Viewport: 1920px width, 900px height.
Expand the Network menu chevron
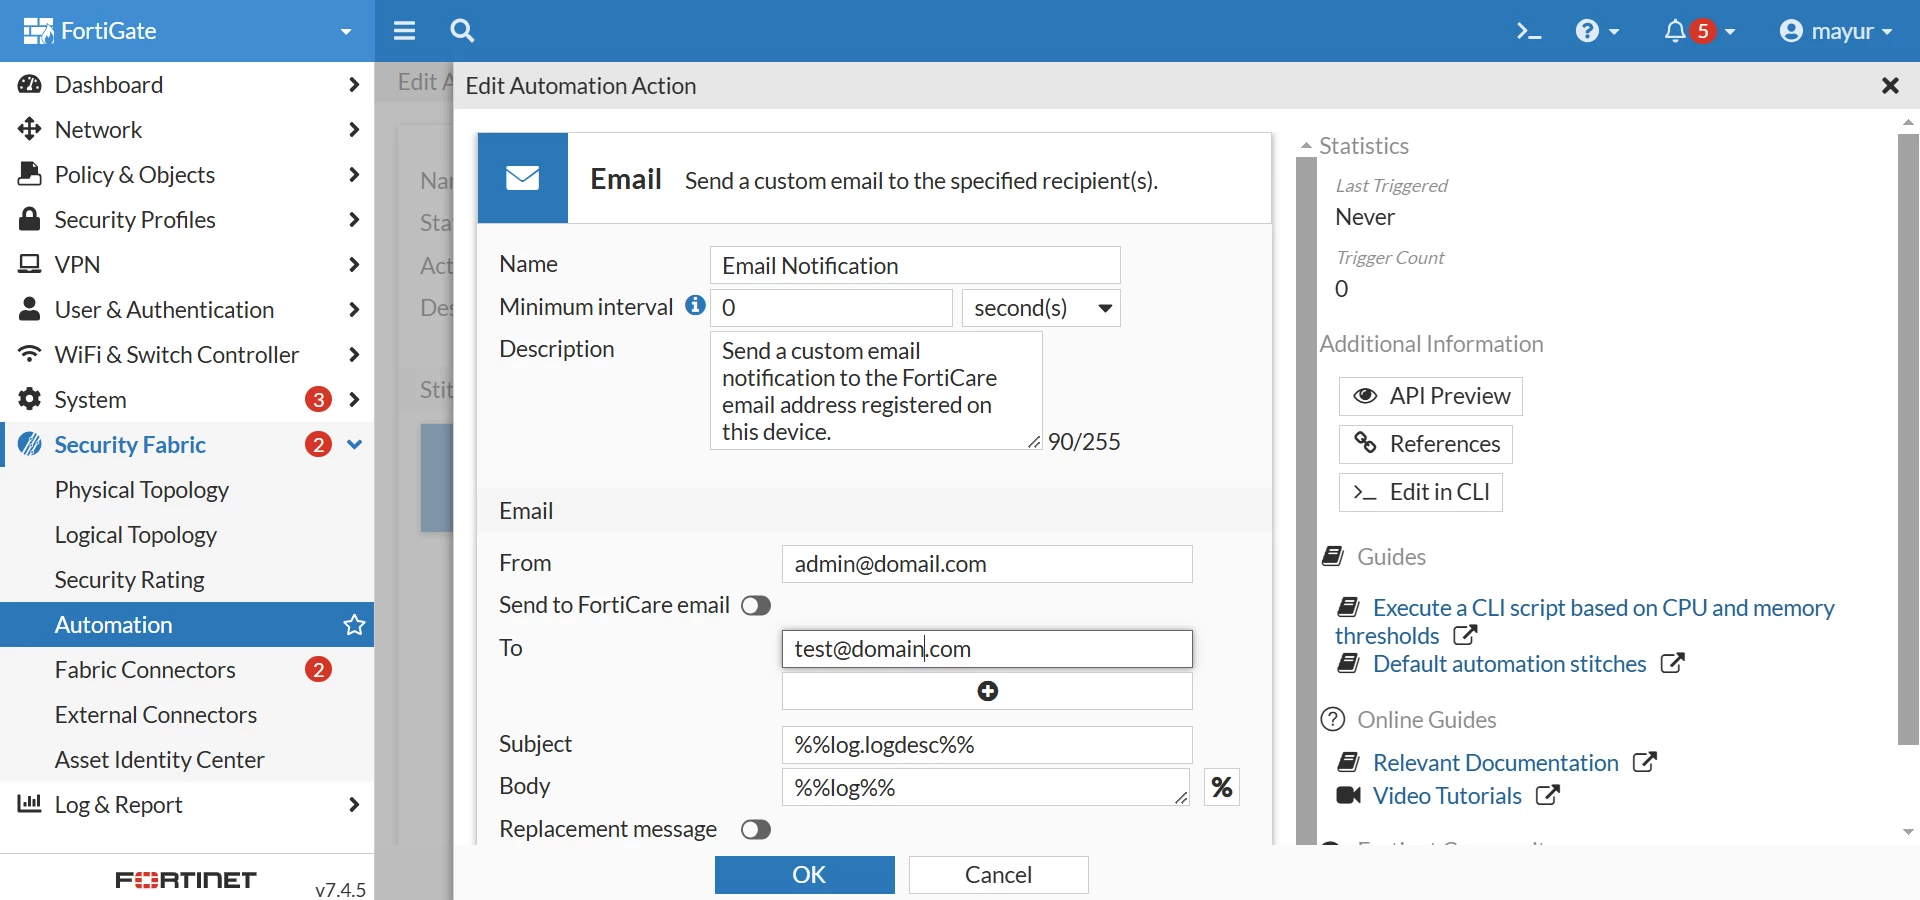point(354,130)
